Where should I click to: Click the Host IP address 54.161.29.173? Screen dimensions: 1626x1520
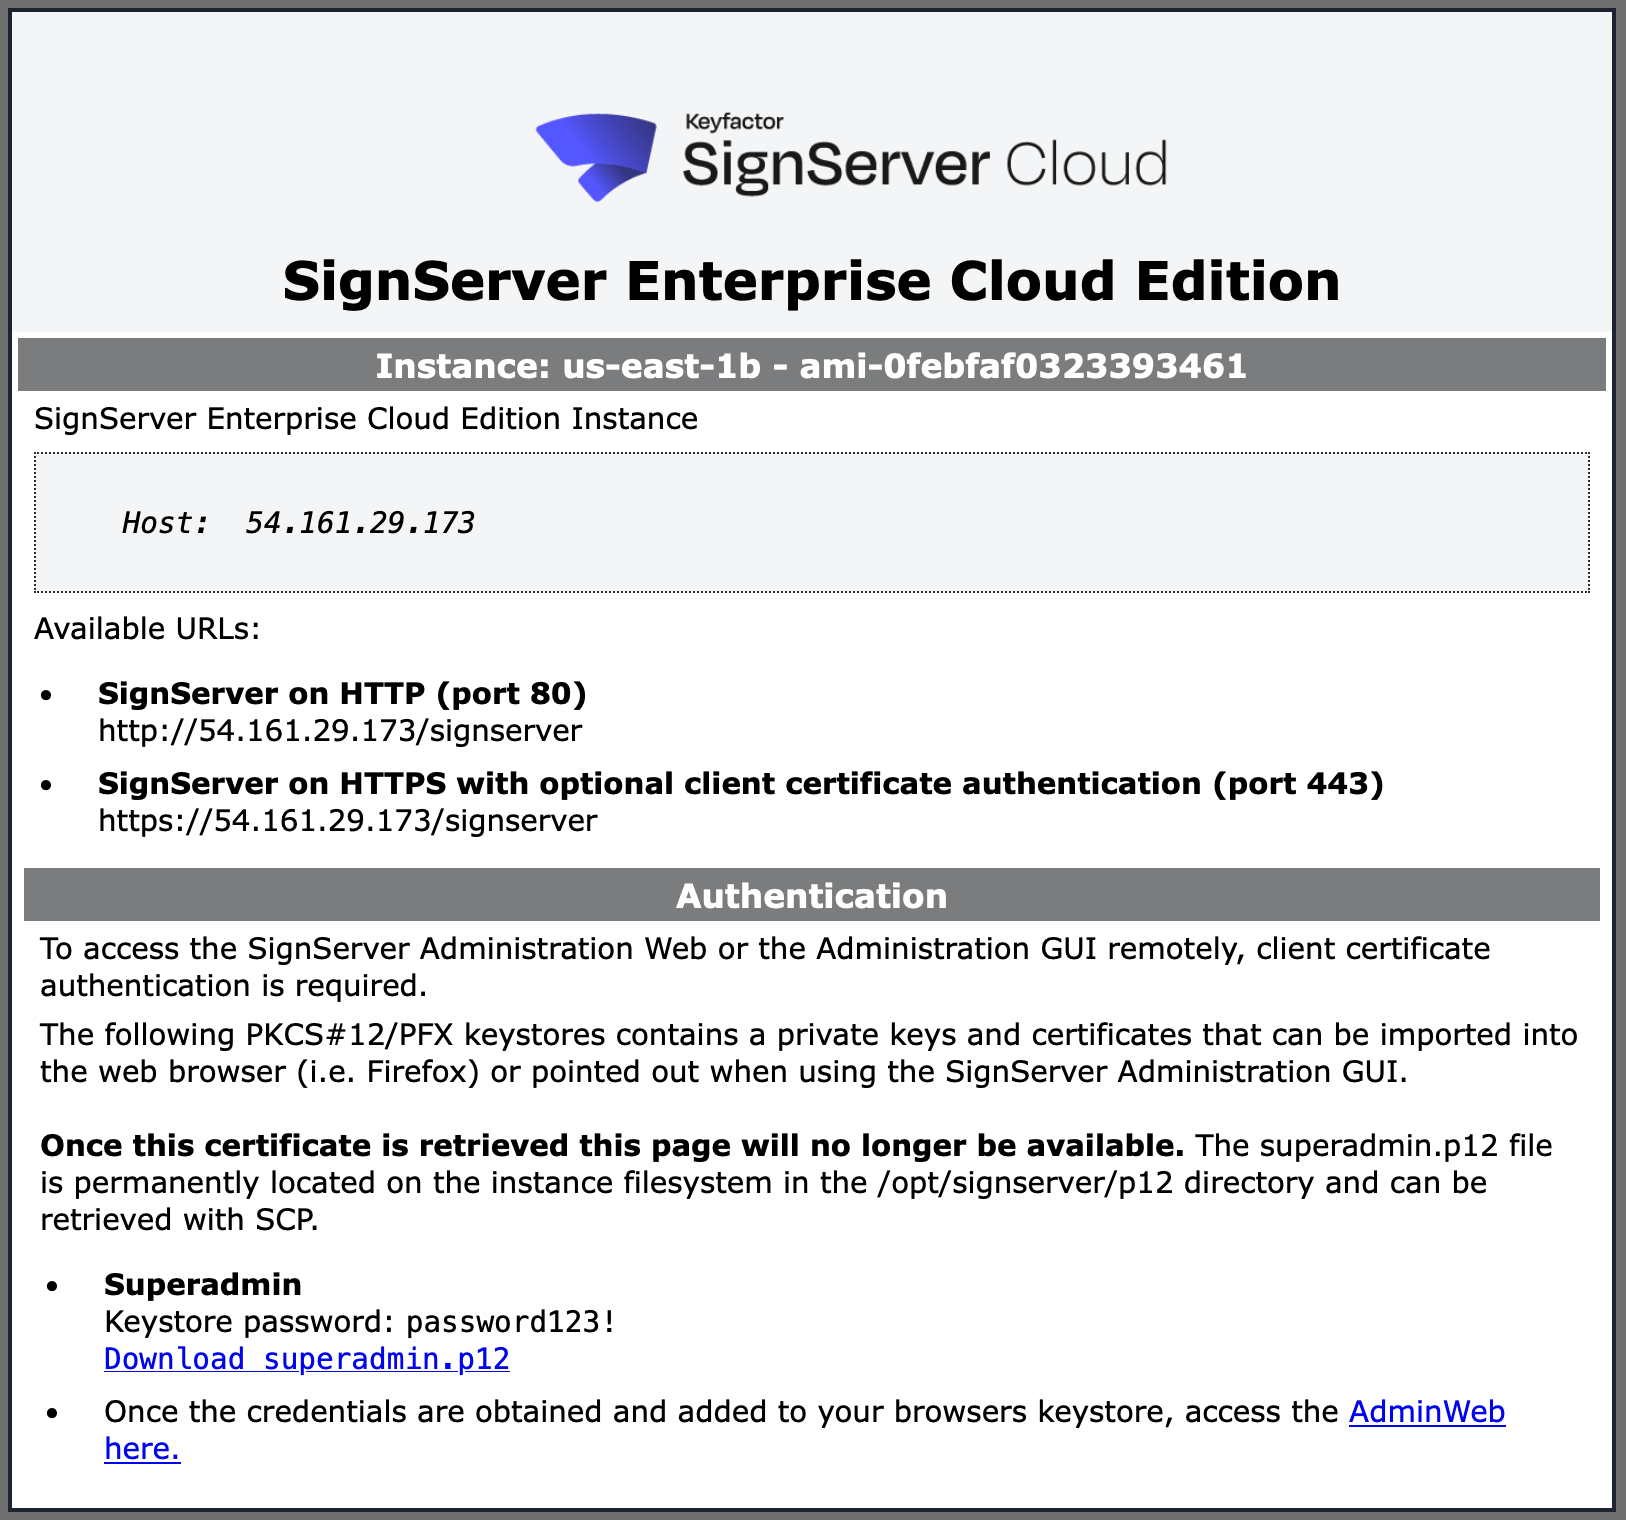pyautogui.click(x=359, y=523)
